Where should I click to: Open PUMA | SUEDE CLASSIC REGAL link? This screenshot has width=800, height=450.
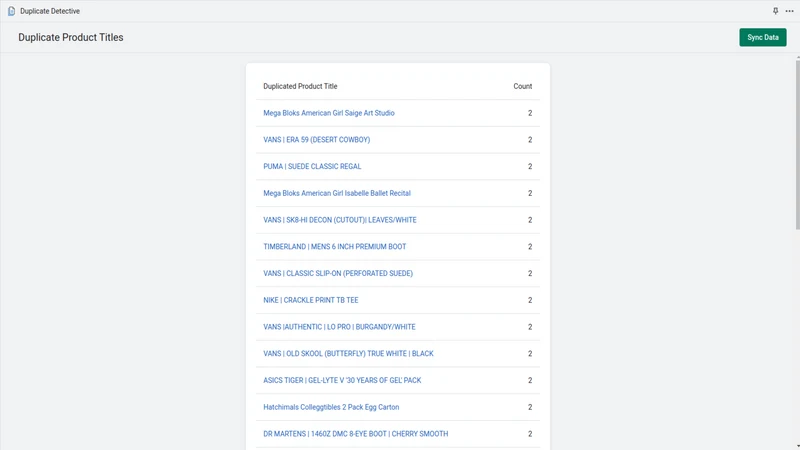312,166
